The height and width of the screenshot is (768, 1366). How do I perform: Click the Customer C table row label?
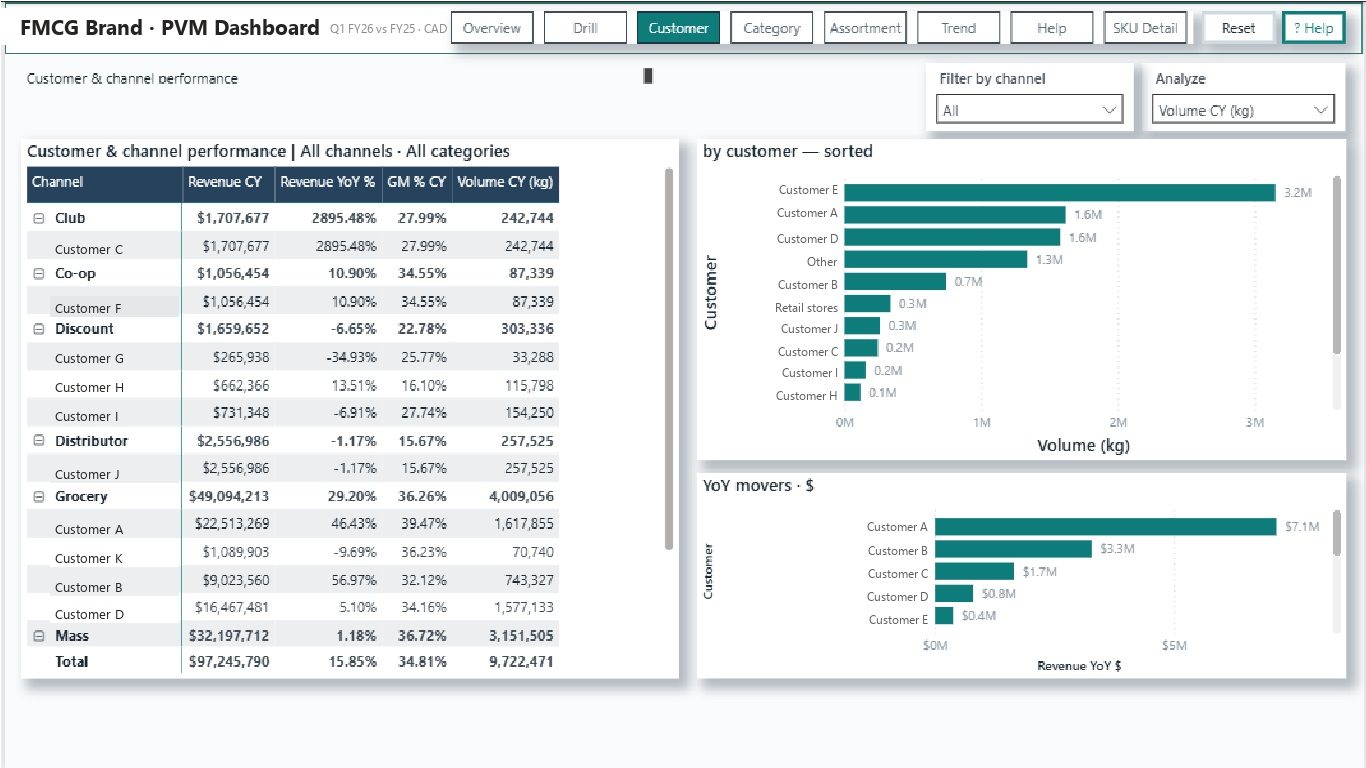pyautogui.click(x=89, y=250)
